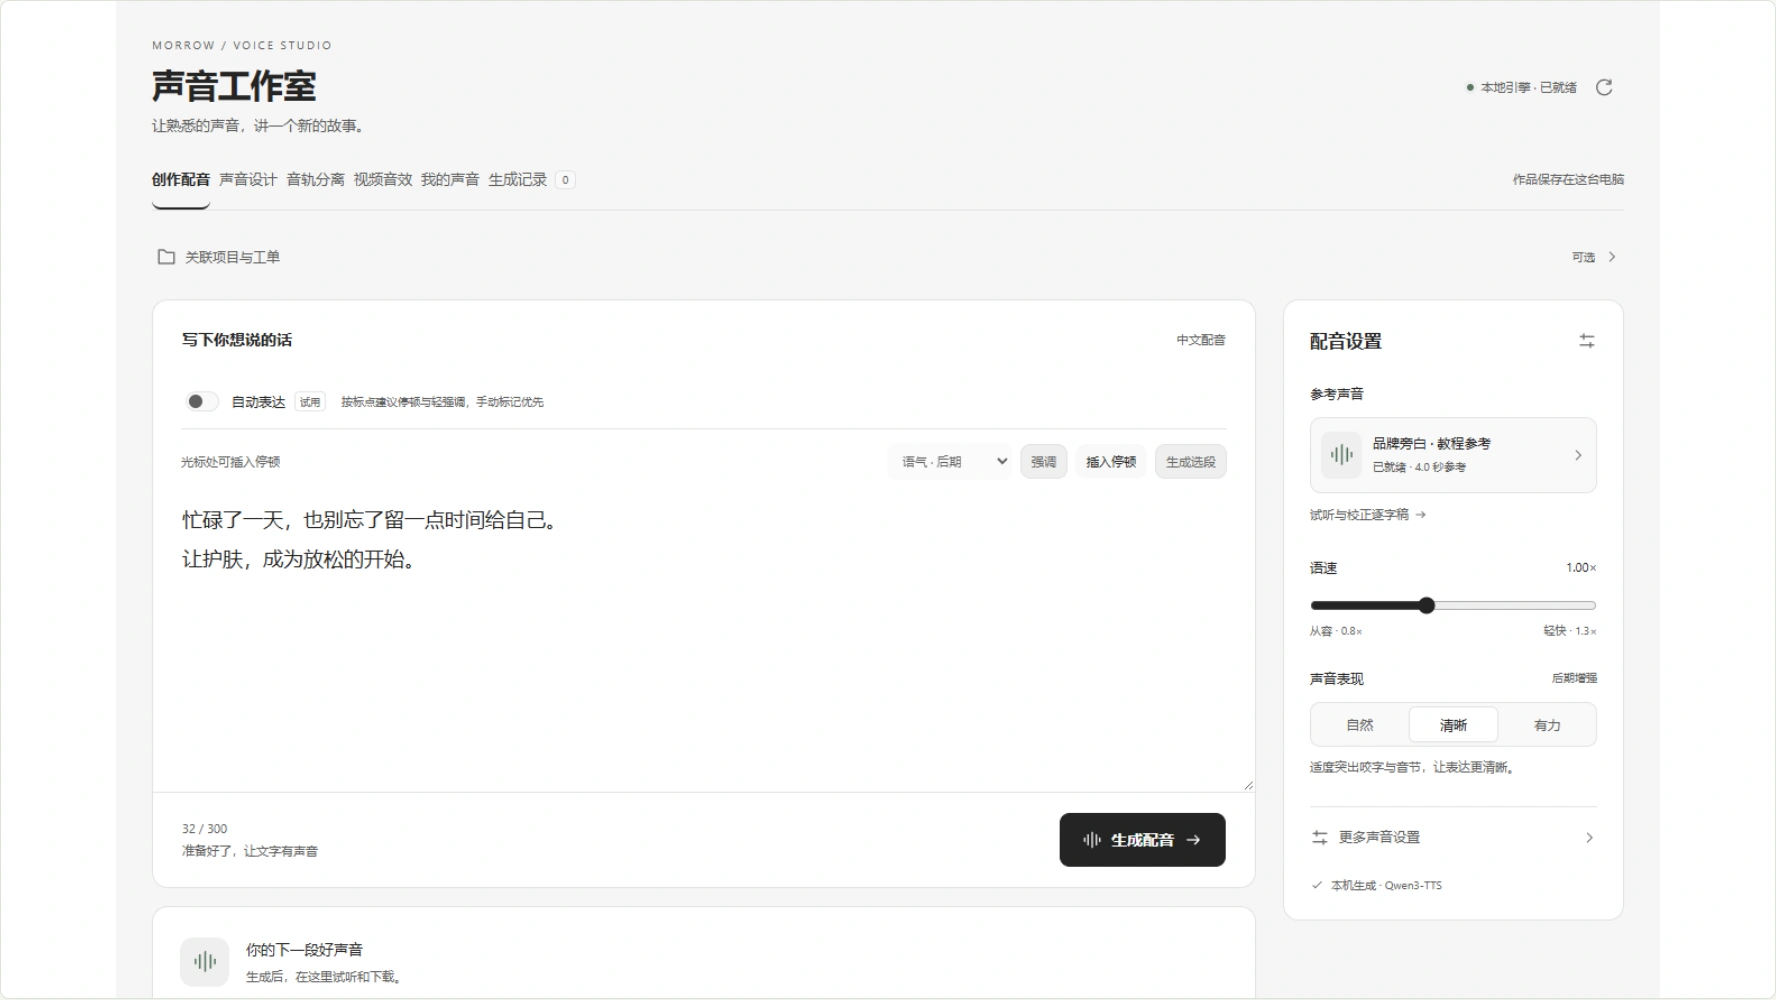Switch to the 声音设计 tab
Screen dimensions: 1776x1000
click(x=248, y=180)
